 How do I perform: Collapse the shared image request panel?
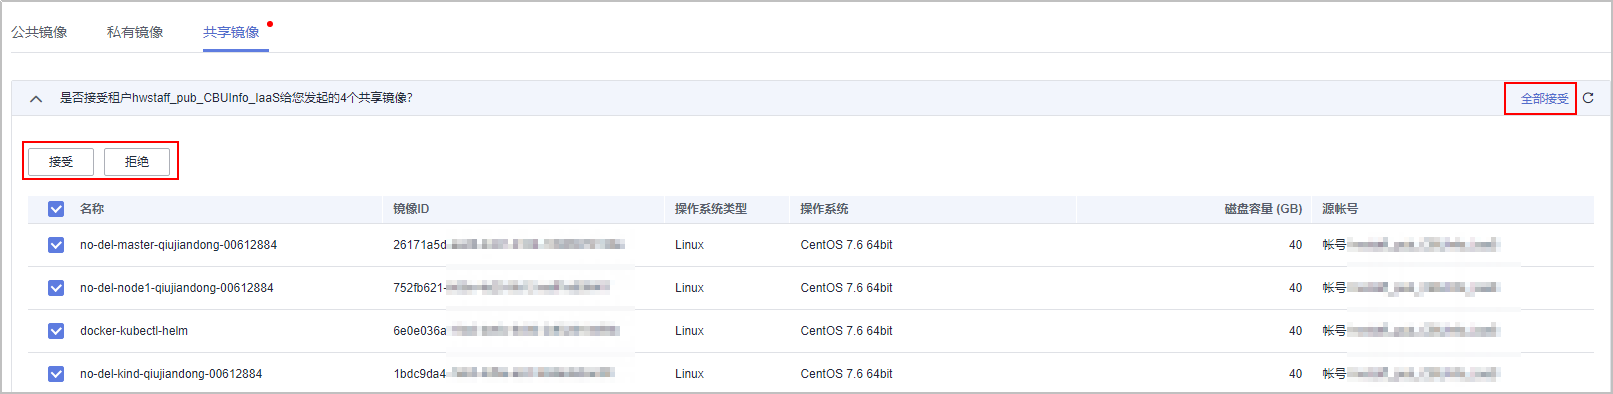(x=36, y=99)
